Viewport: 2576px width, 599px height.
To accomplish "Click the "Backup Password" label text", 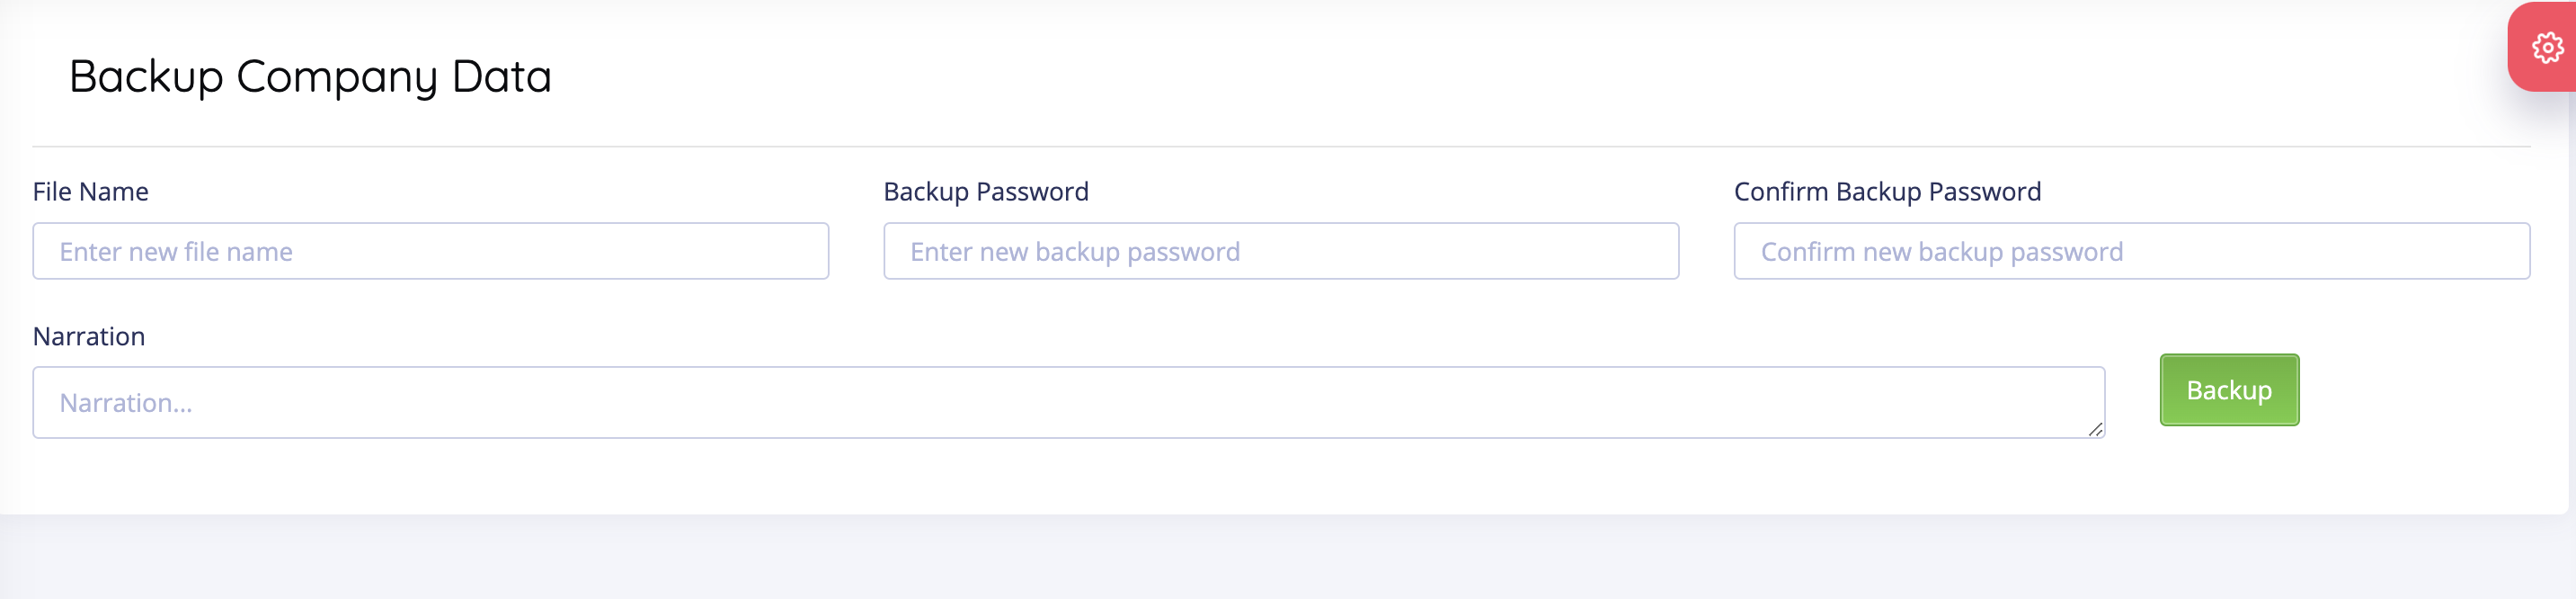I will click(985, 191).
